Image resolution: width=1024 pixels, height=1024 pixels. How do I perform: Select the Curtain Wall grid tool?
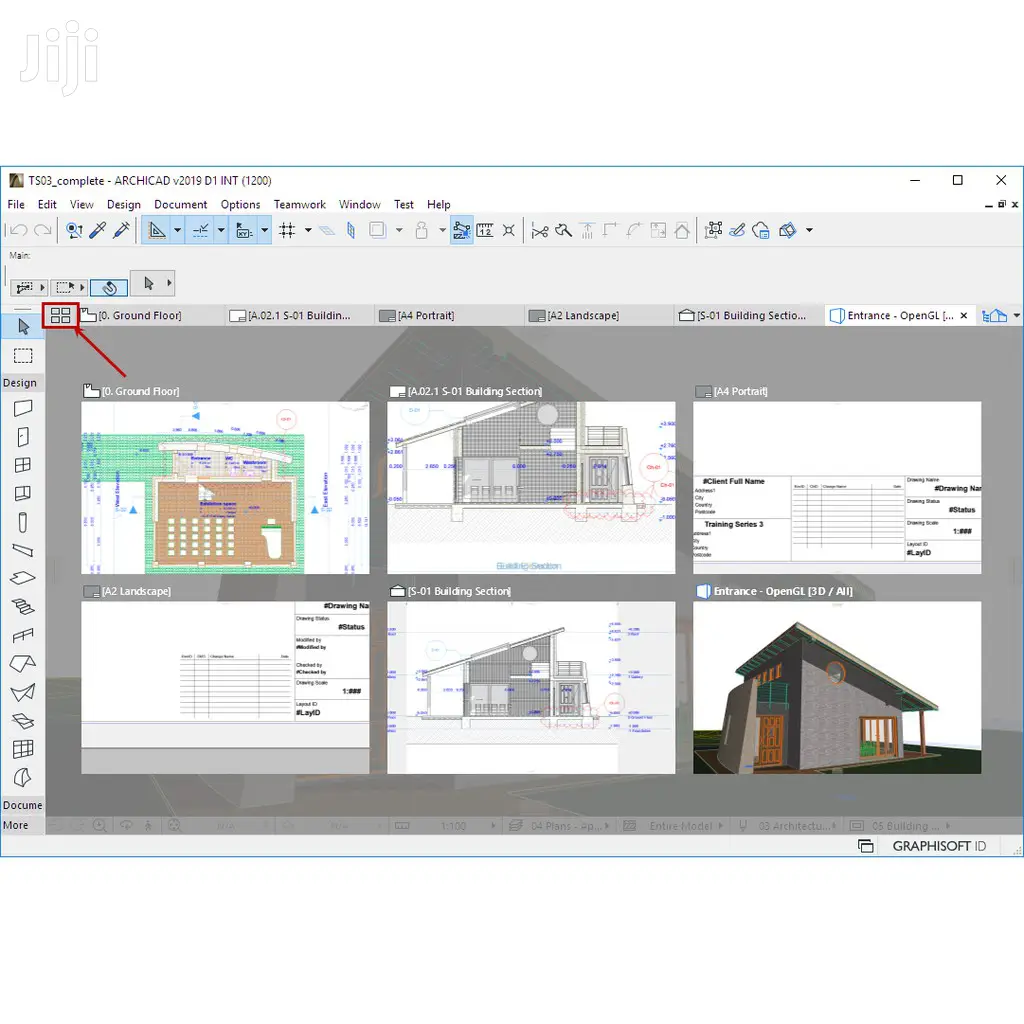[23, 749]
